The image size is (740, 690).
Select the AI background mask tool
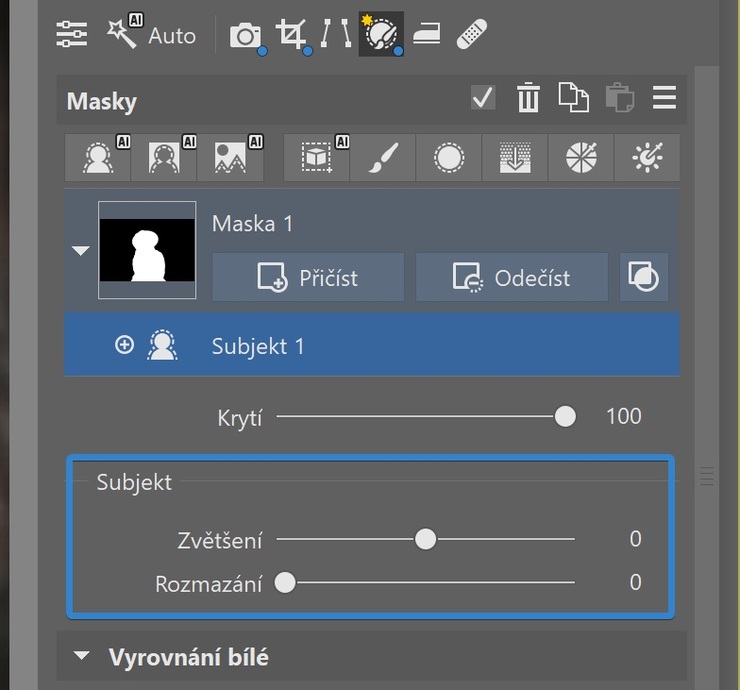click(x=164, y=157)
